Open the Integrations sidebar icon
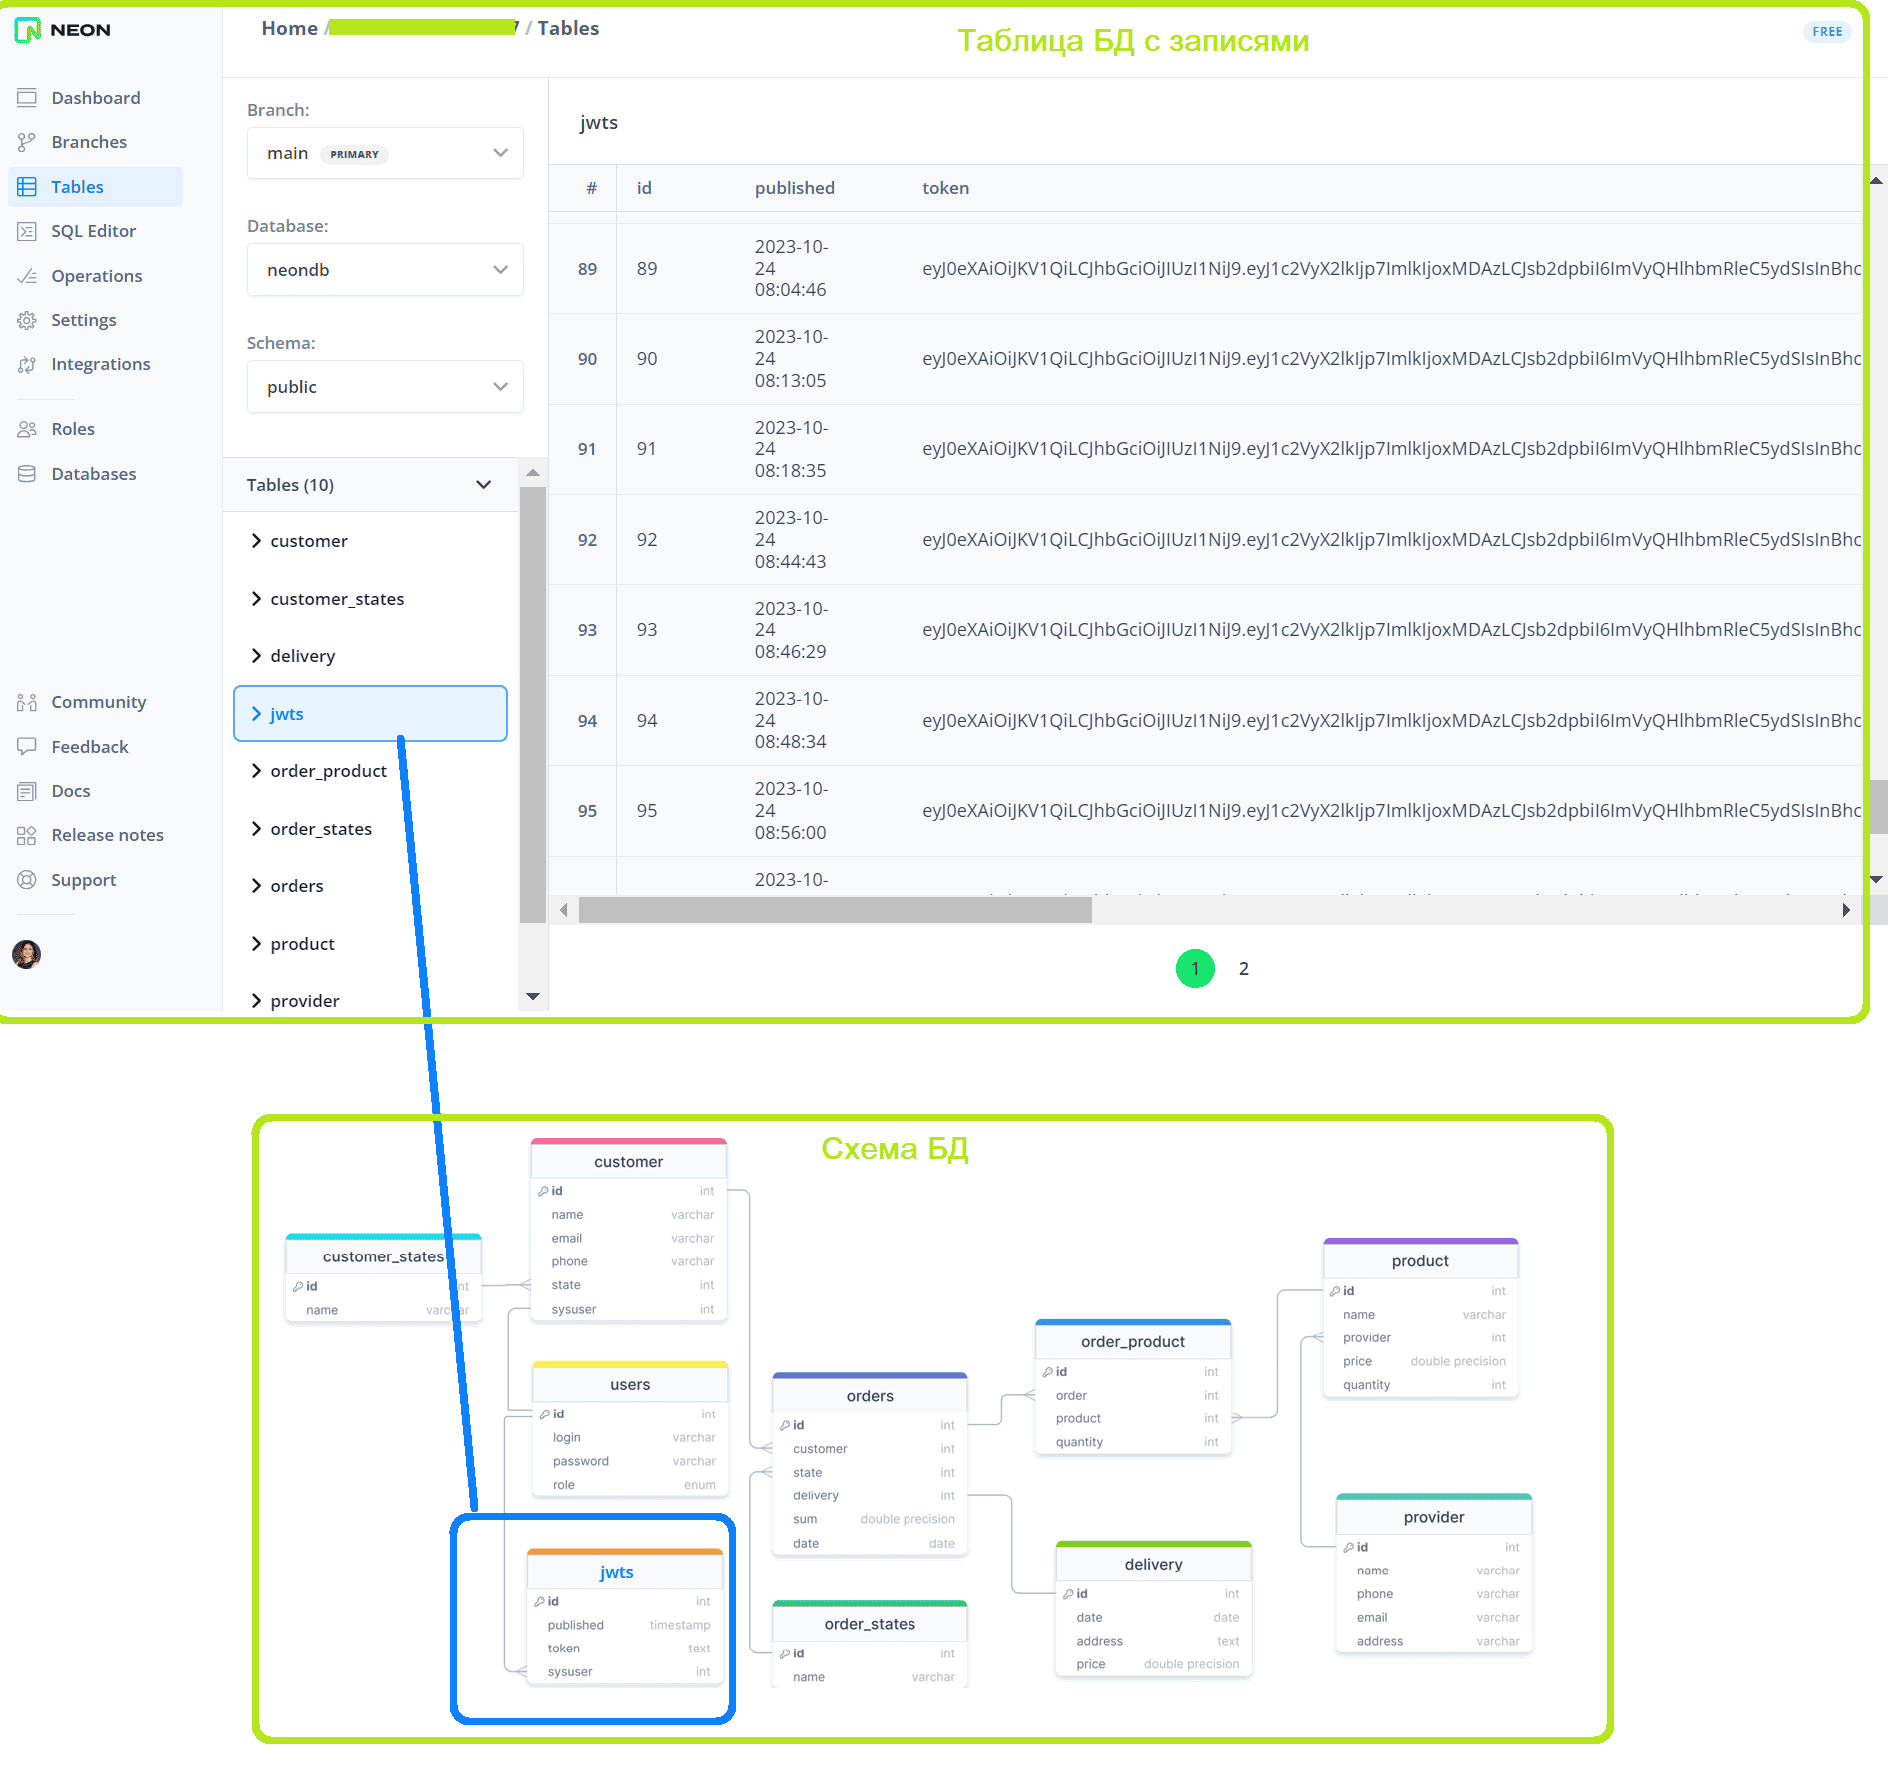1888x1766 pixels. (27, 364)
